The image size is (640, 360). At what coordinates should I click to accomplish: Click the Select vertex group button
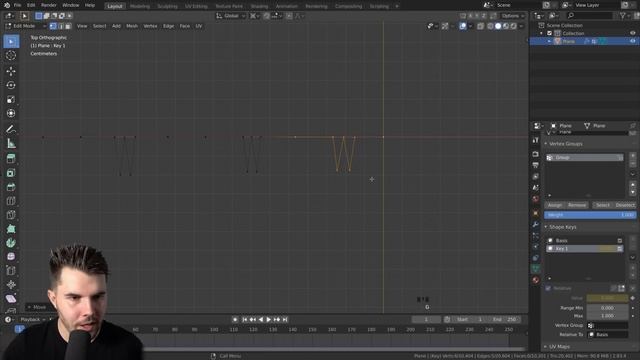602,205
